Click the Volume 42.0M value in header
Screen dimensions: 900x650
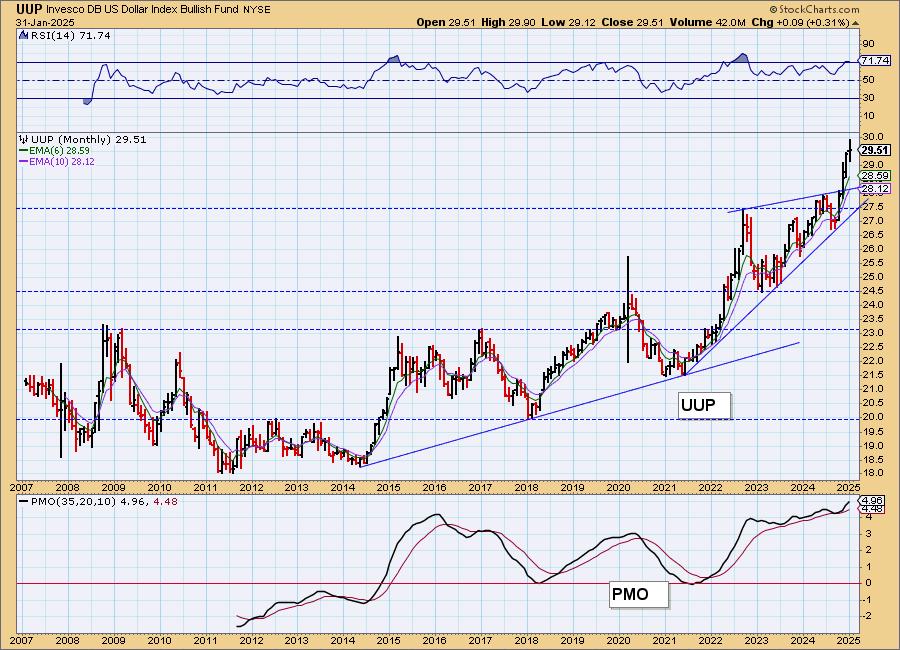coord(707,22)
